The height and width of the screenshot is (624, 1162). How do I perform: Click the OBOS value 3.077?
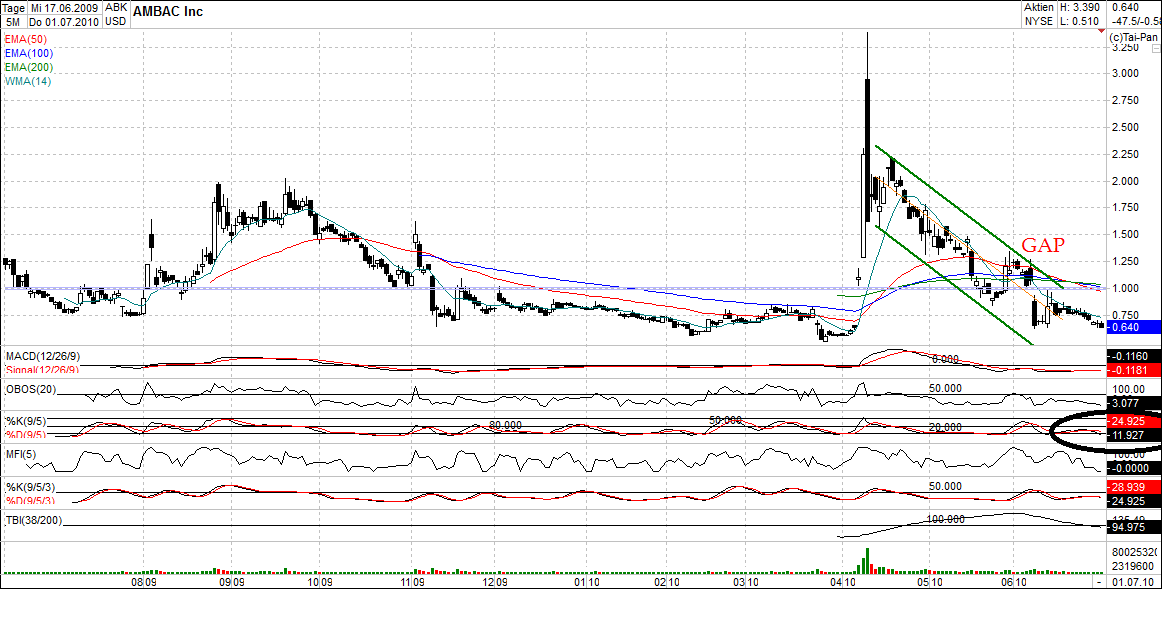tap(1134, 403)
